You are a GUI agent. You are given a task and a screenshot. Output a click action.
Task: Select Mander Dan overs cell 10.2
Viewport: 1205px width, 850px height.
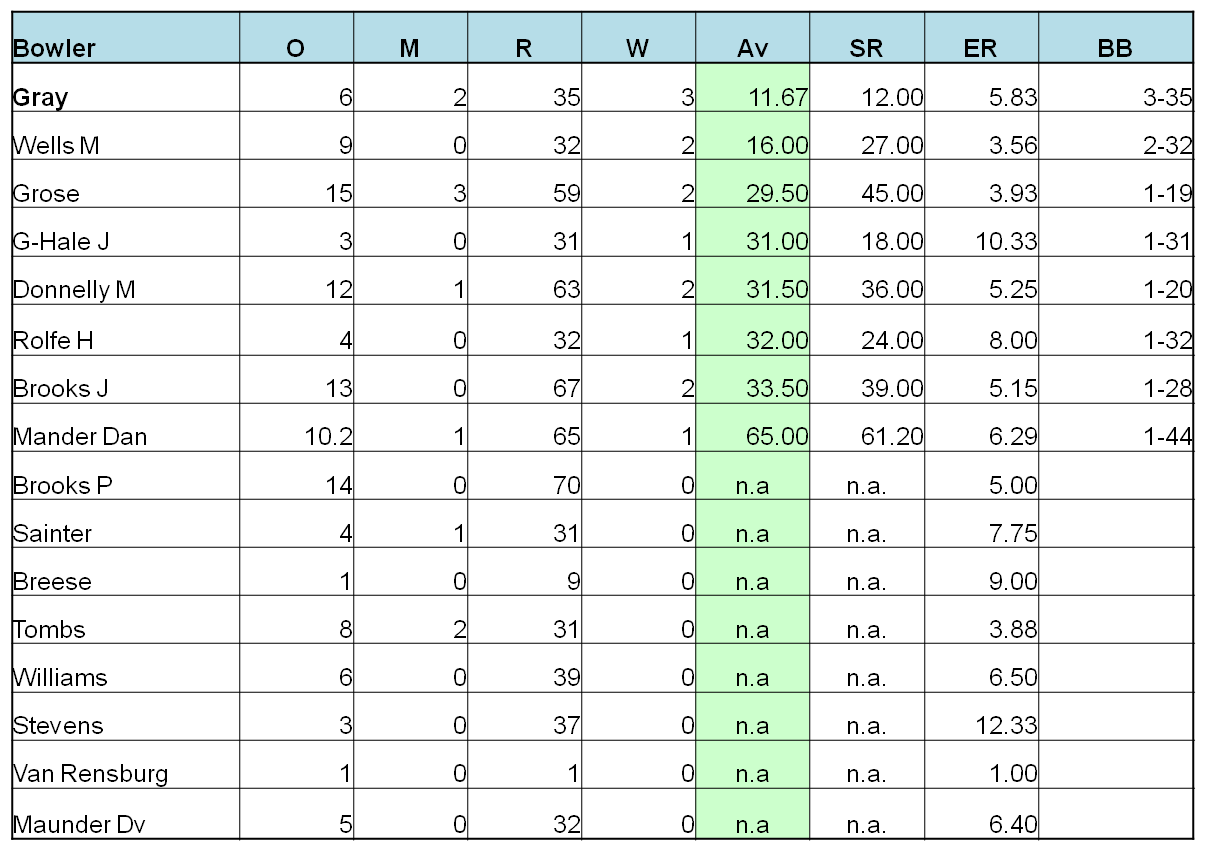point(296,436)
